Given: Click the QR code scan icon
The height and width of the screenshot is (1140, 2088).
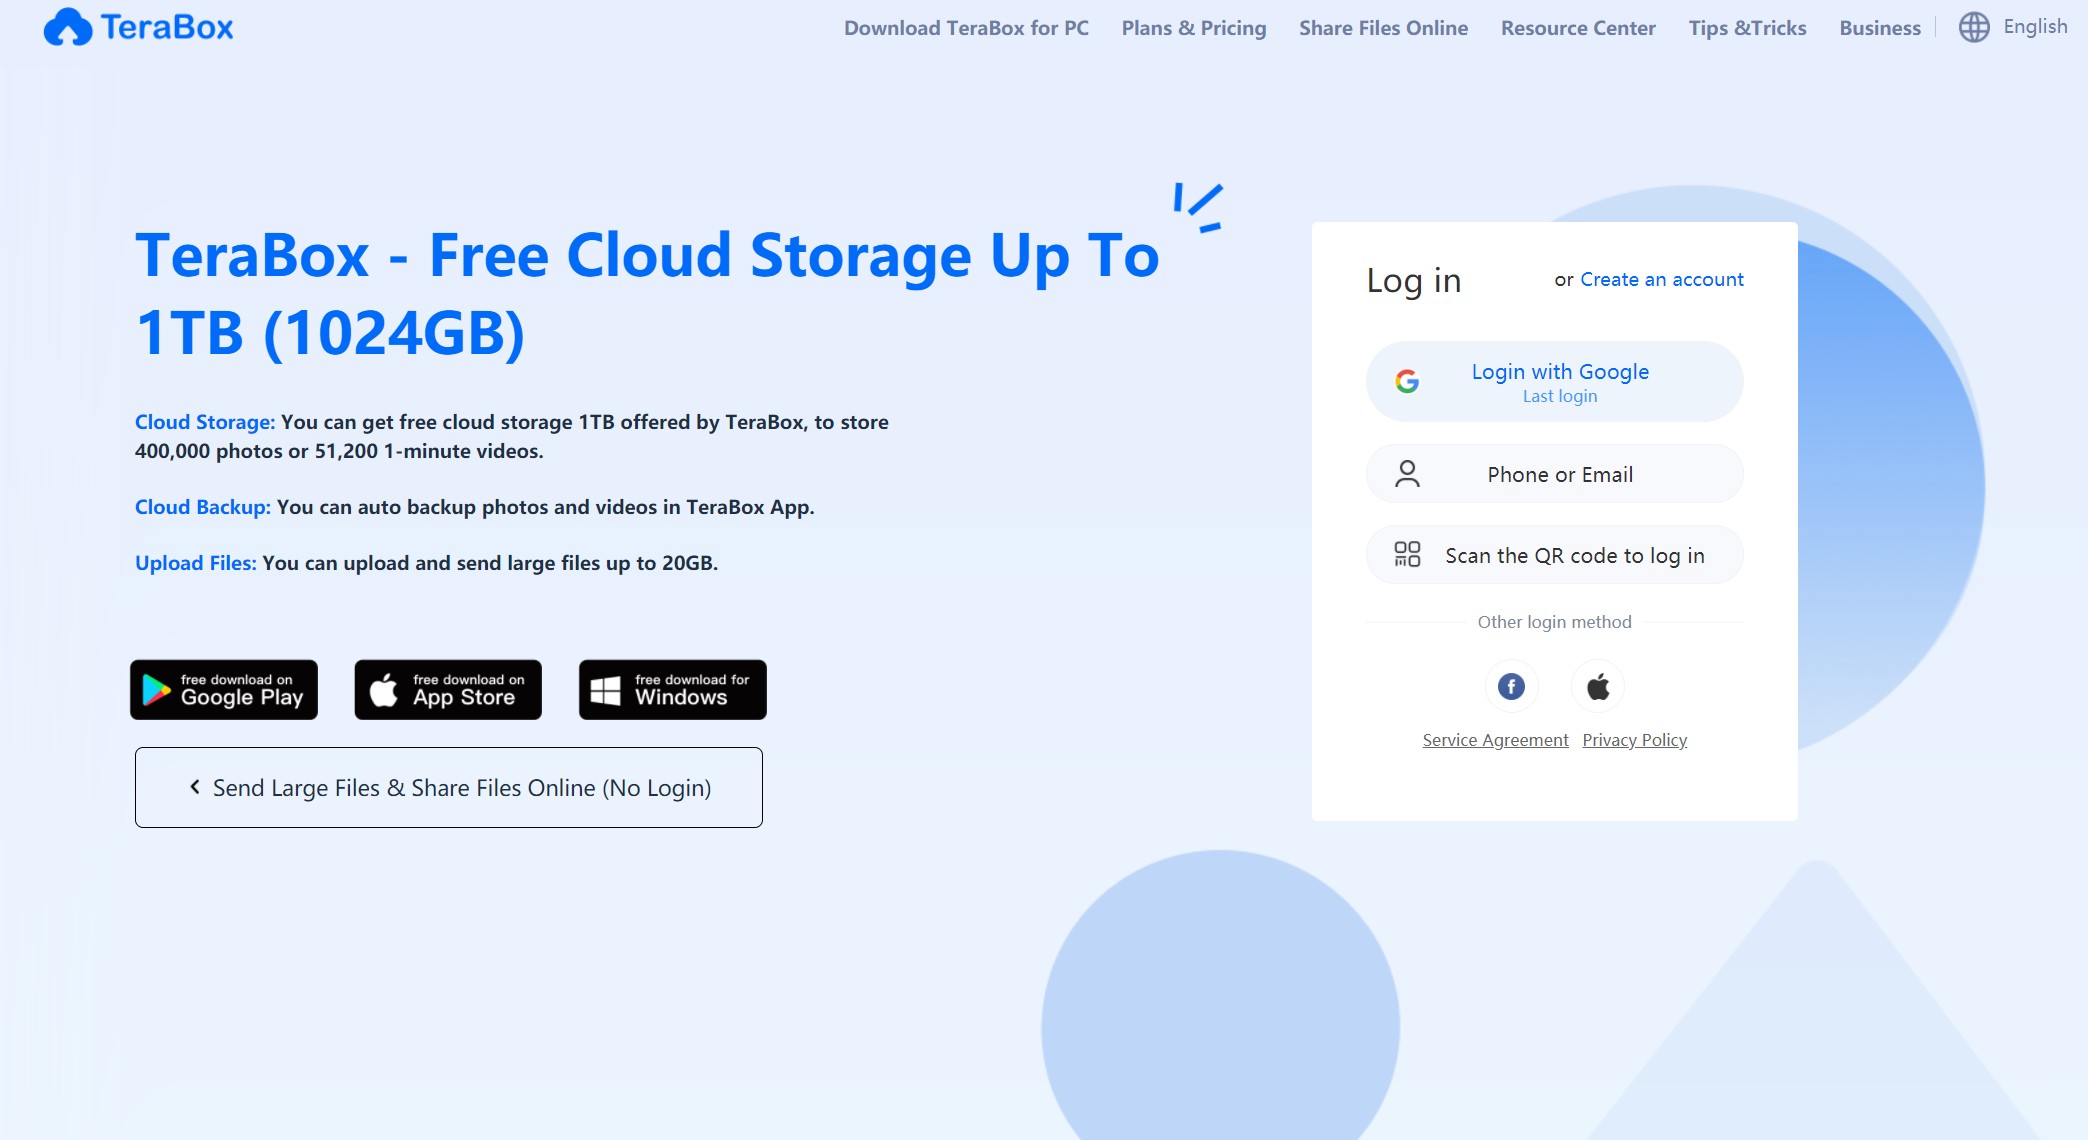Looking at the screenshot, I should [1405, 553].
